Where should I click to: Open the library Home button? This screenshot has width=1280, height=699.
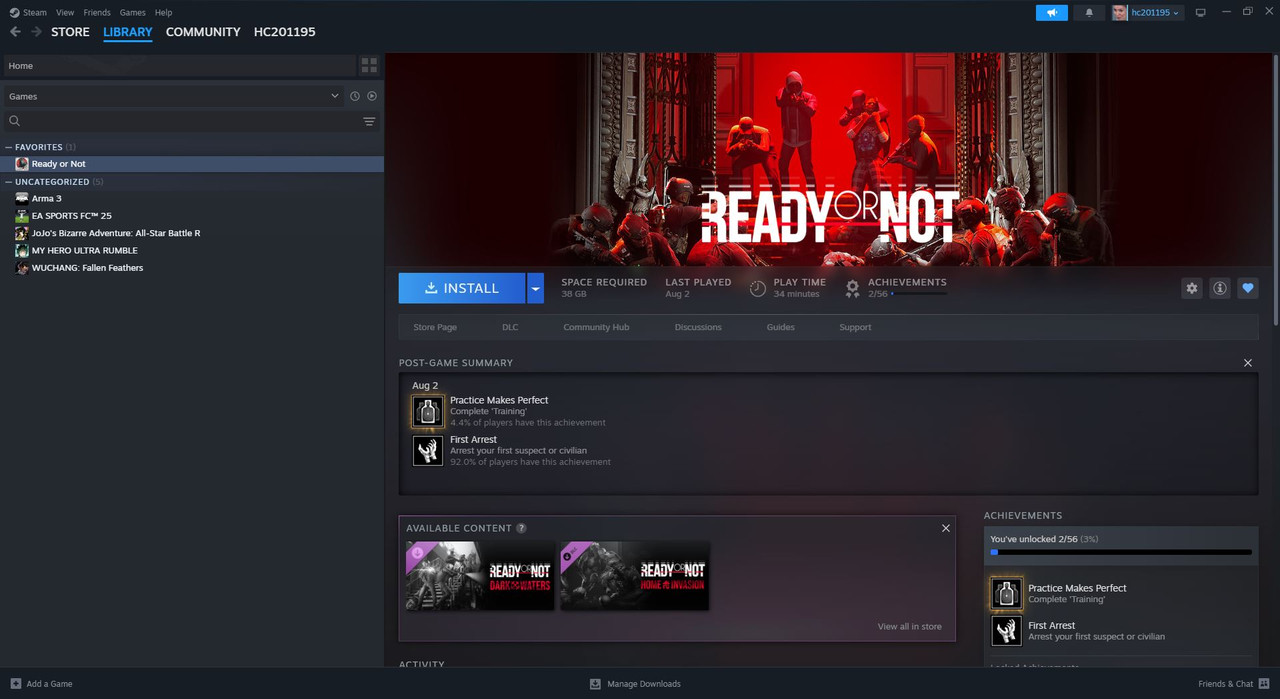[x=180, y=66]
